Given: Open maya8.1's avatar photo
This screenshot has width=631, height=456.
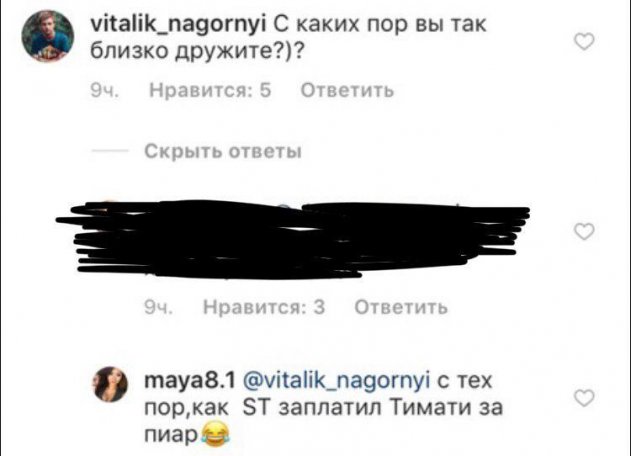Looking at the screenshot, I should tap(110, 384).
